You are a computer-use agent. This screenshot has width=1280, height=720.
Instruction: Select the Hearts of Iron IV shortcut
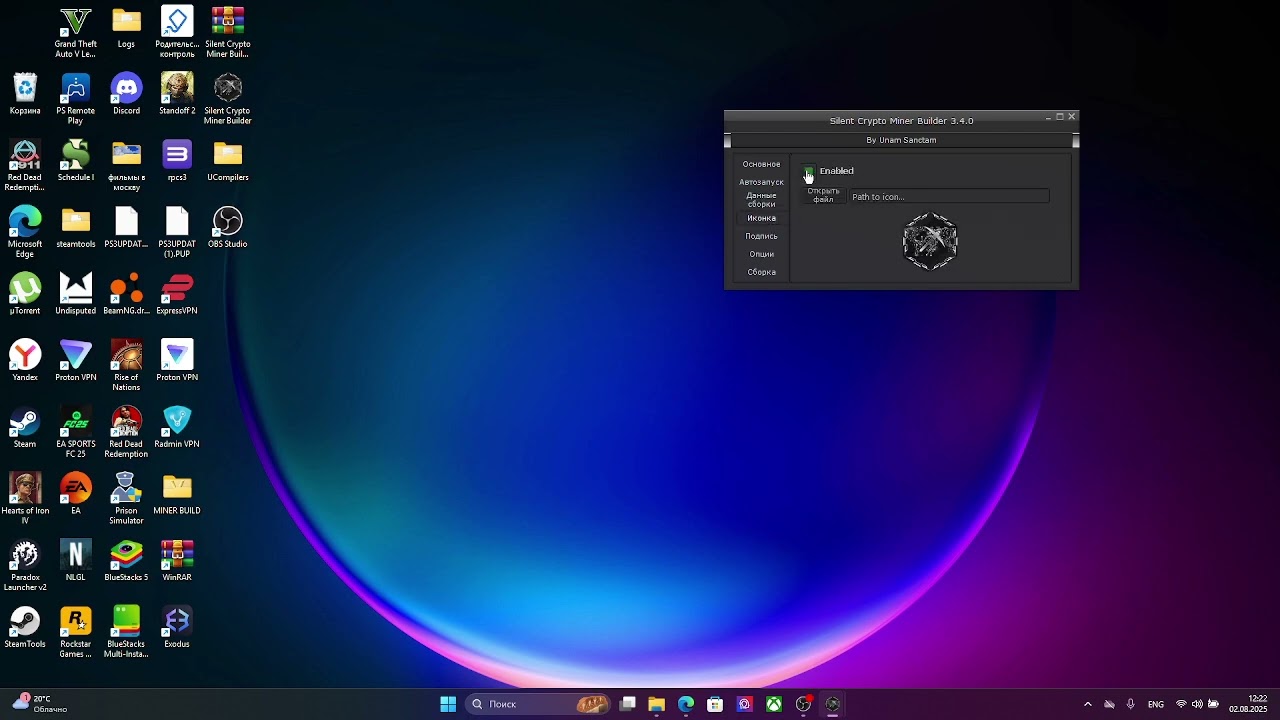tap(25, 499)
